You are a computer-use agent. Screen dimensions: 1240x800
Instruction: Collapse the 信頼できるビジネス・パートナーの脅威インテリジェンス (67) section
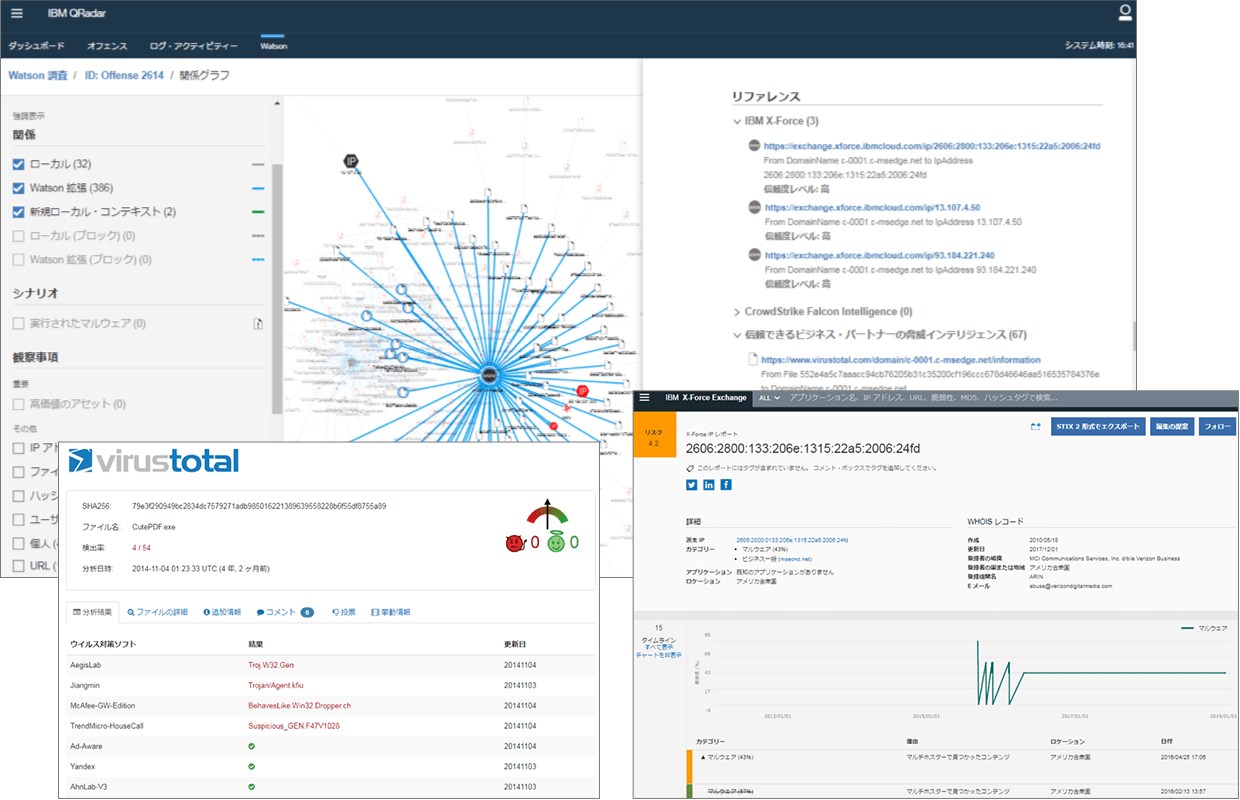[x=737, y=335]
